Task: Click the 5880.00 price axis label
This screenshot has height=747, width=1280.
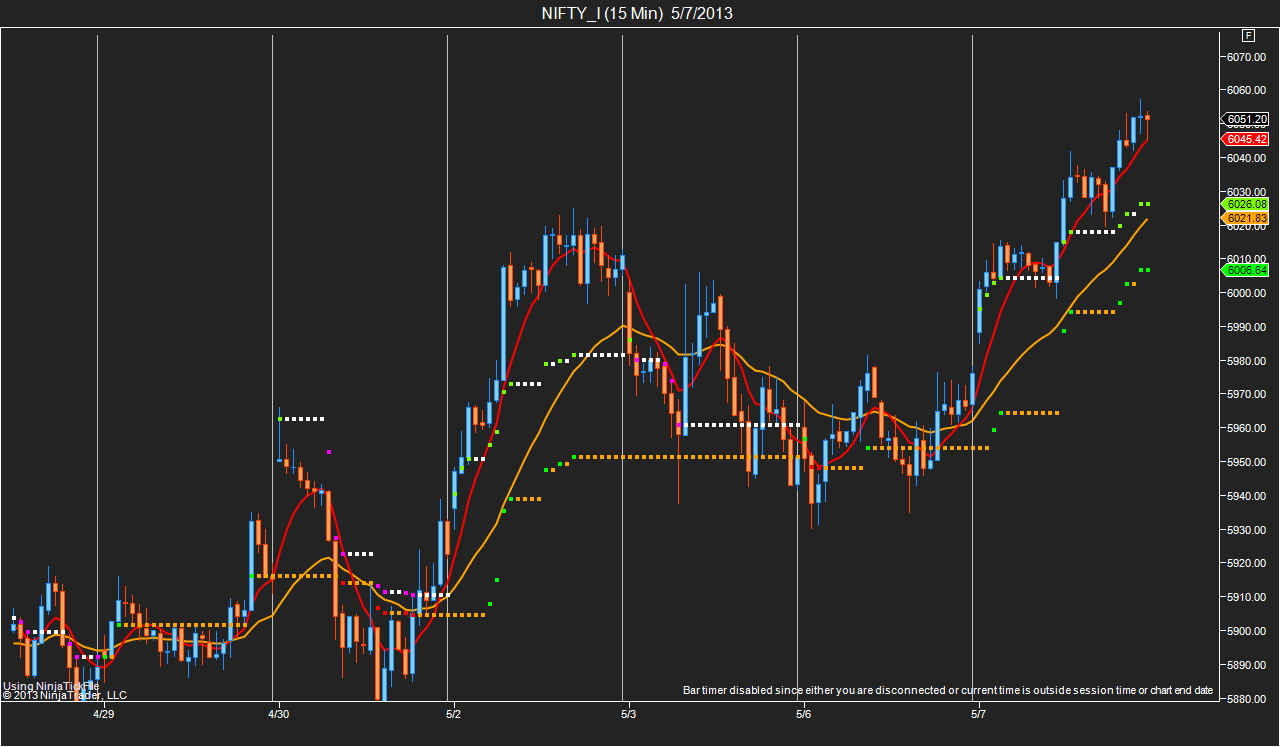Action: [1248, 698]
